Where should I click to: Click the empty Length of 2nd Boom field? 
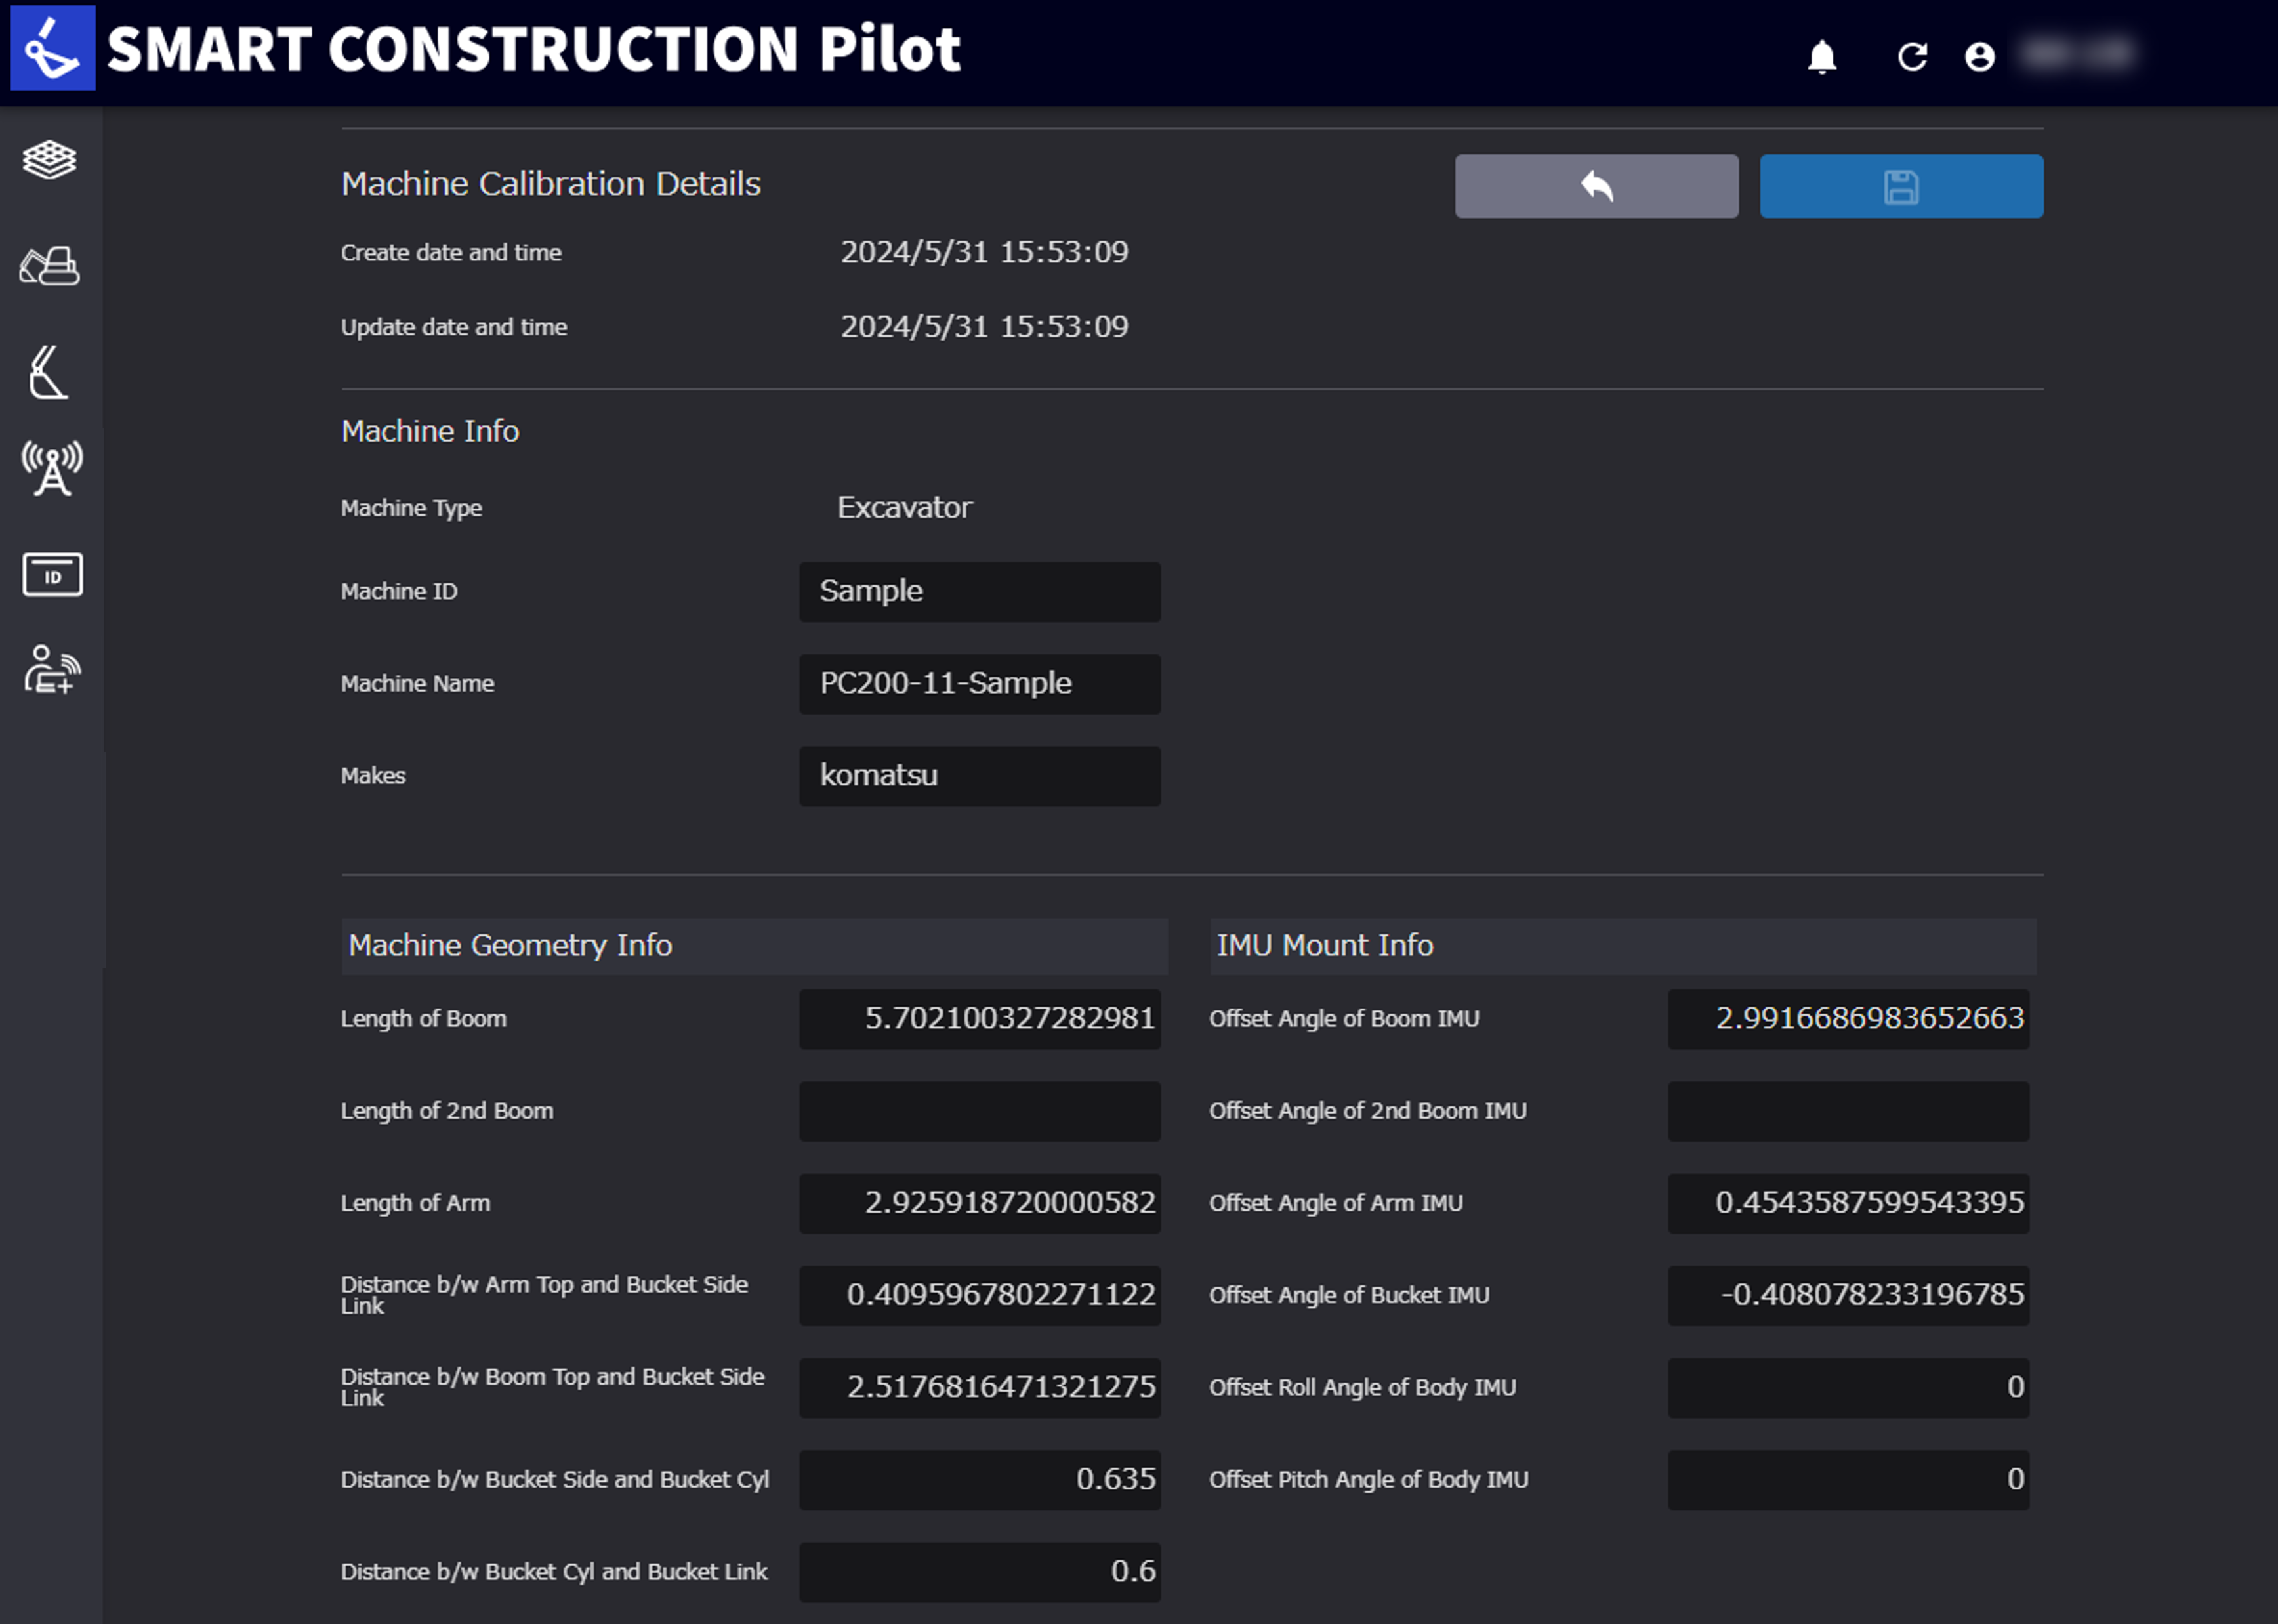coord(979,1111)
